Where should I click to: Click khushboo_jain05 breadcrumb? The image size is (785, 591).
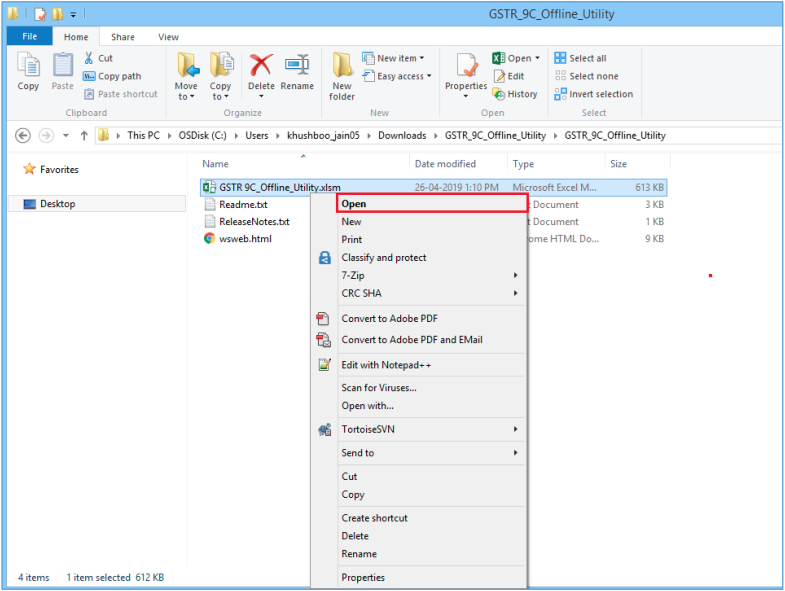pos(323,136)
